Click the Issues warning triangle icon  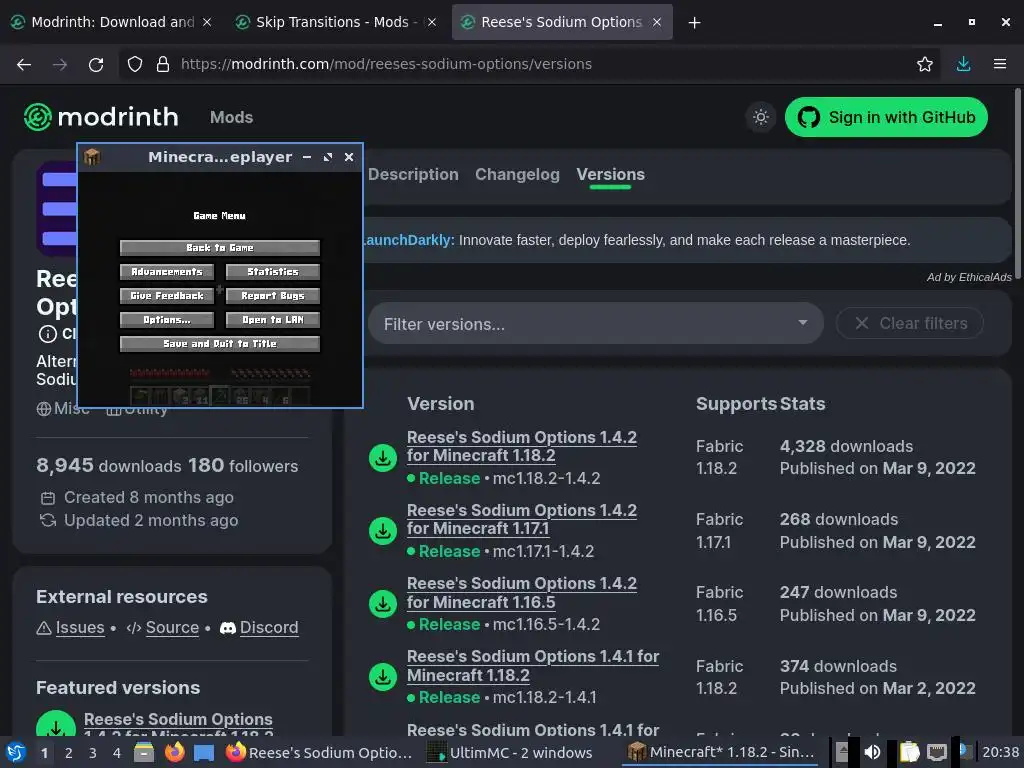click(x=44, y=628)
